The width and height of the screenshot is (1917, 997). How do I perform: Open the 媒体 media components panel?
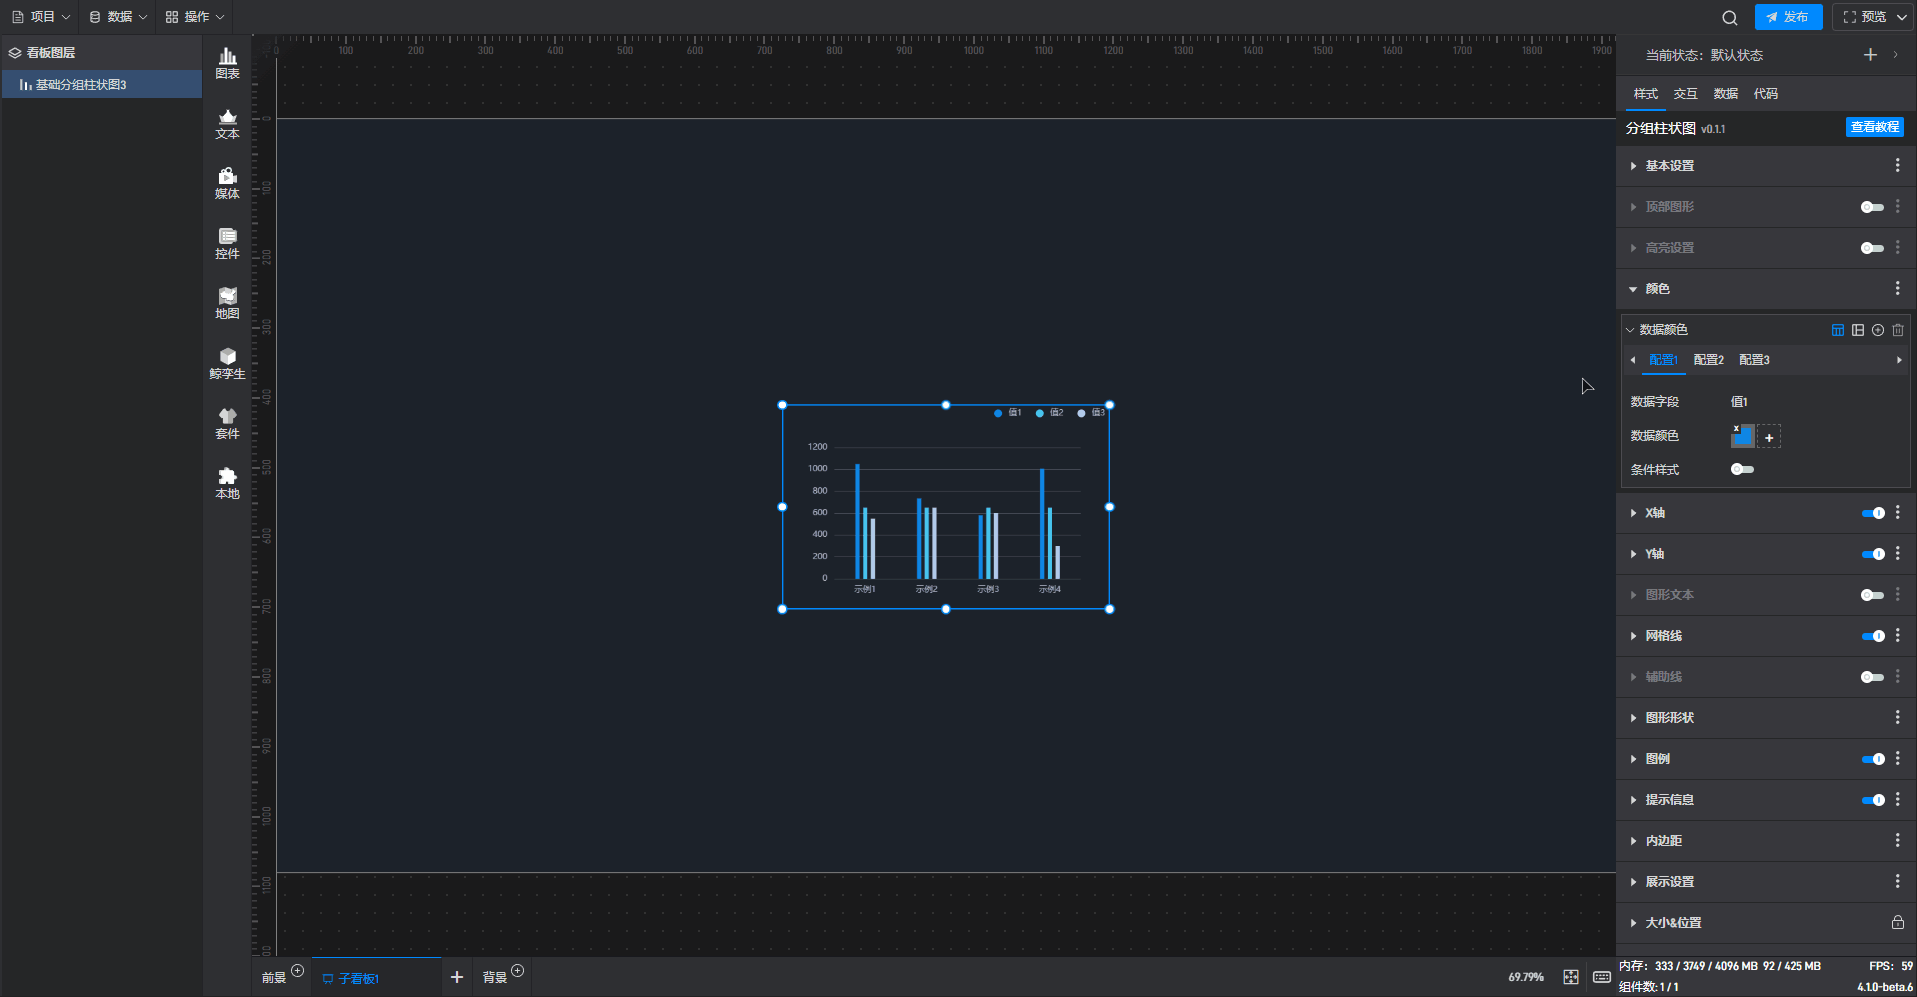[227, 184]
